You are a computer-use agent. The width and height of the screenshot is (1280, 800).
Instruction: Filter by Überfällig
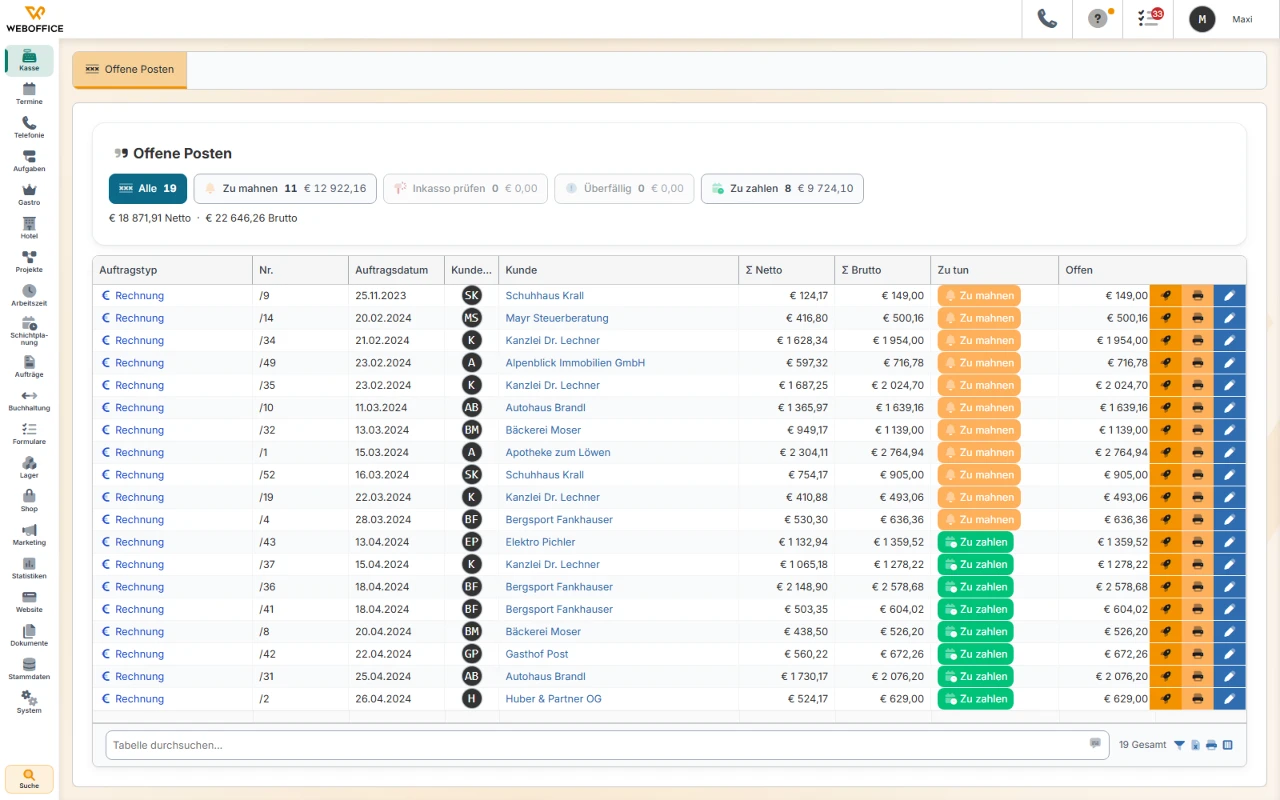pos(624,189)
